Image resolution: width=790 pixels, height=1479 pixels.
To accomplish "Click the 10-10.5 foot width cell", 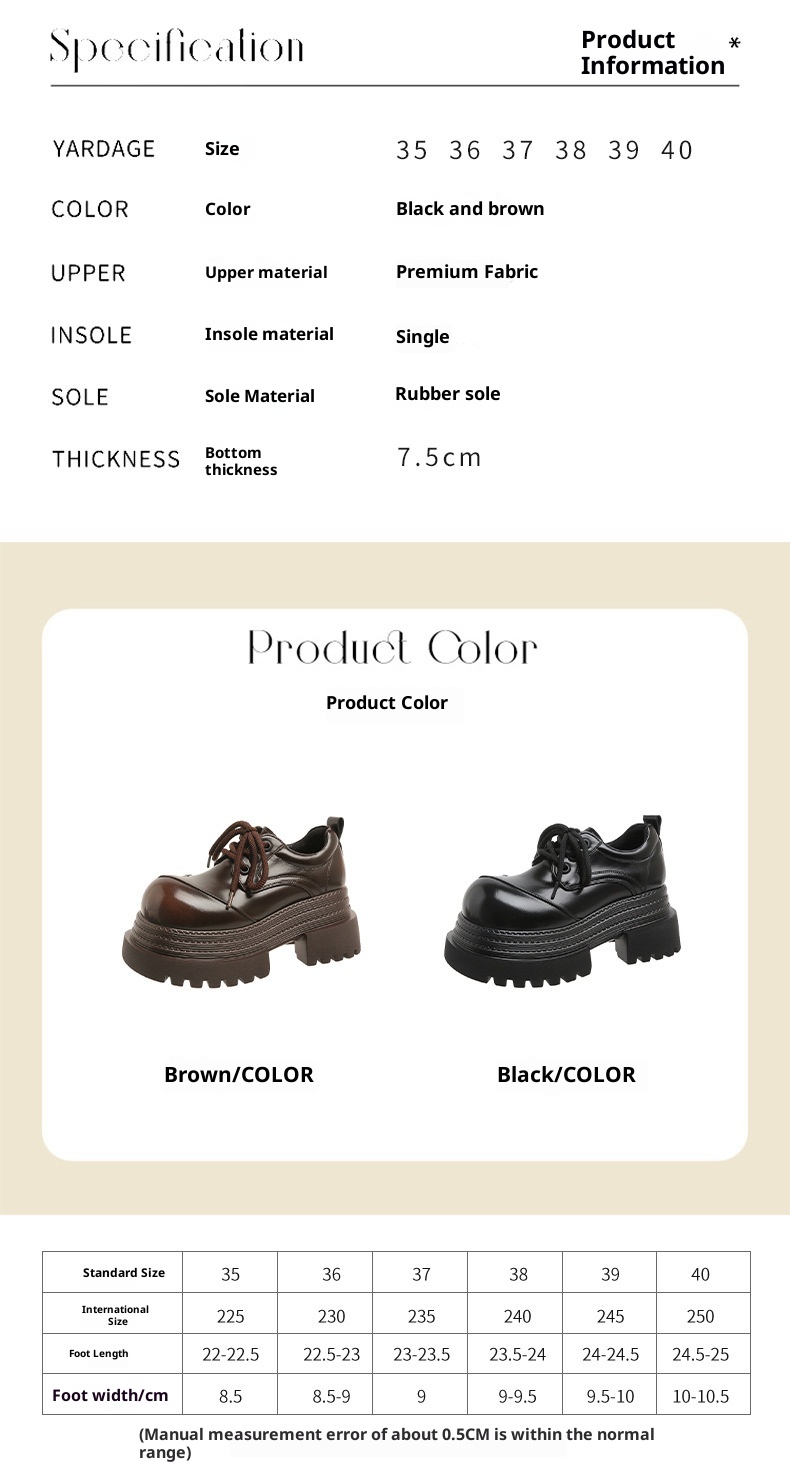I will tap(700, 1396).
